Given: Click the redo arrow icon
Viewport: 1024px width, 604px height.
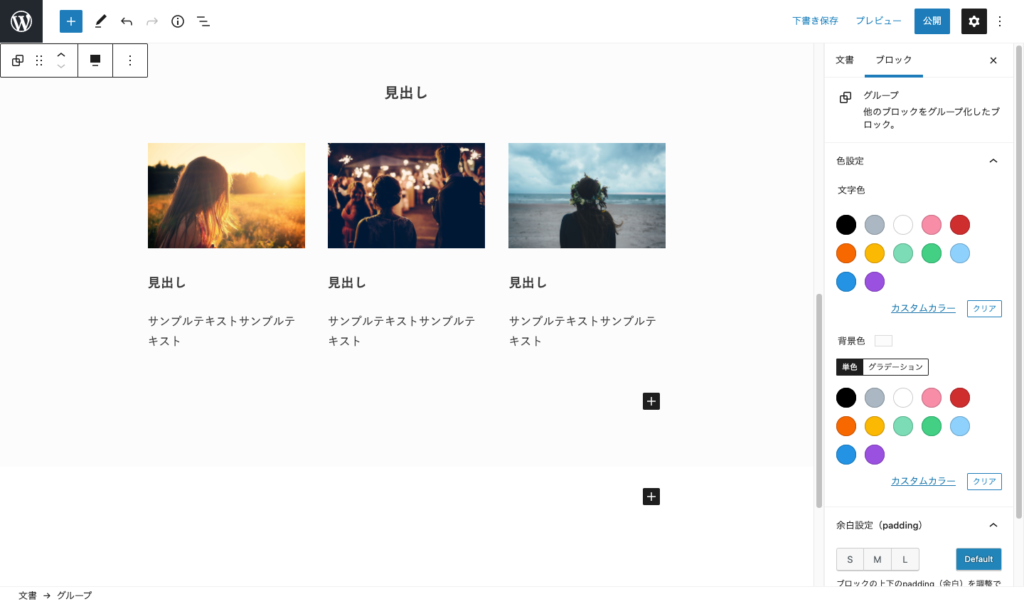Looking at the screenshot, I should point(152,22).
